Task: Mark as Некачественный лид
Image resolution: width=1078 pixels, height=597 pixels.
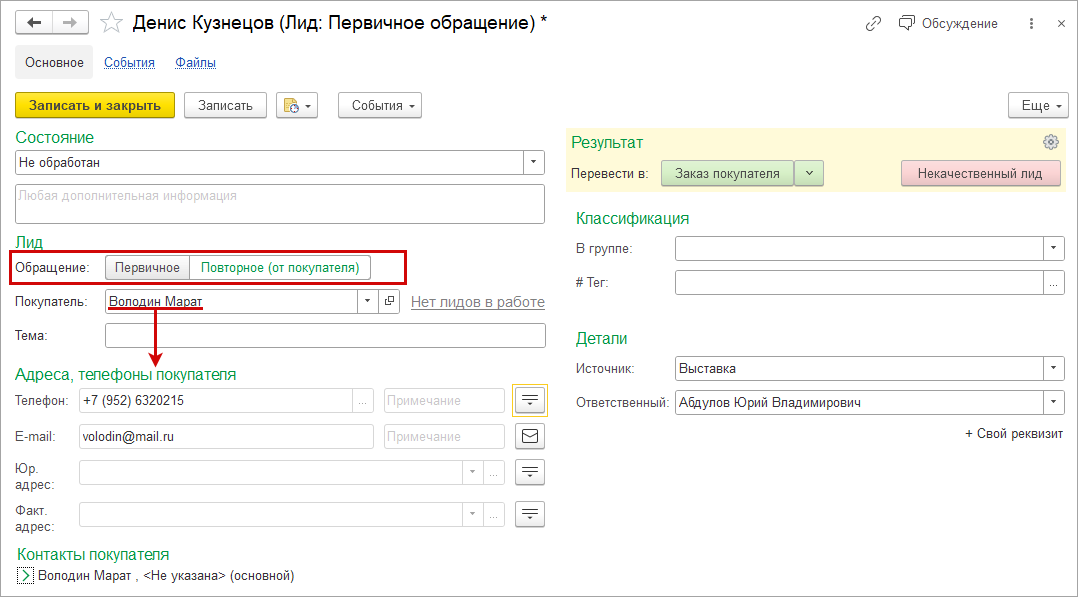Action: tap(980, 173)
